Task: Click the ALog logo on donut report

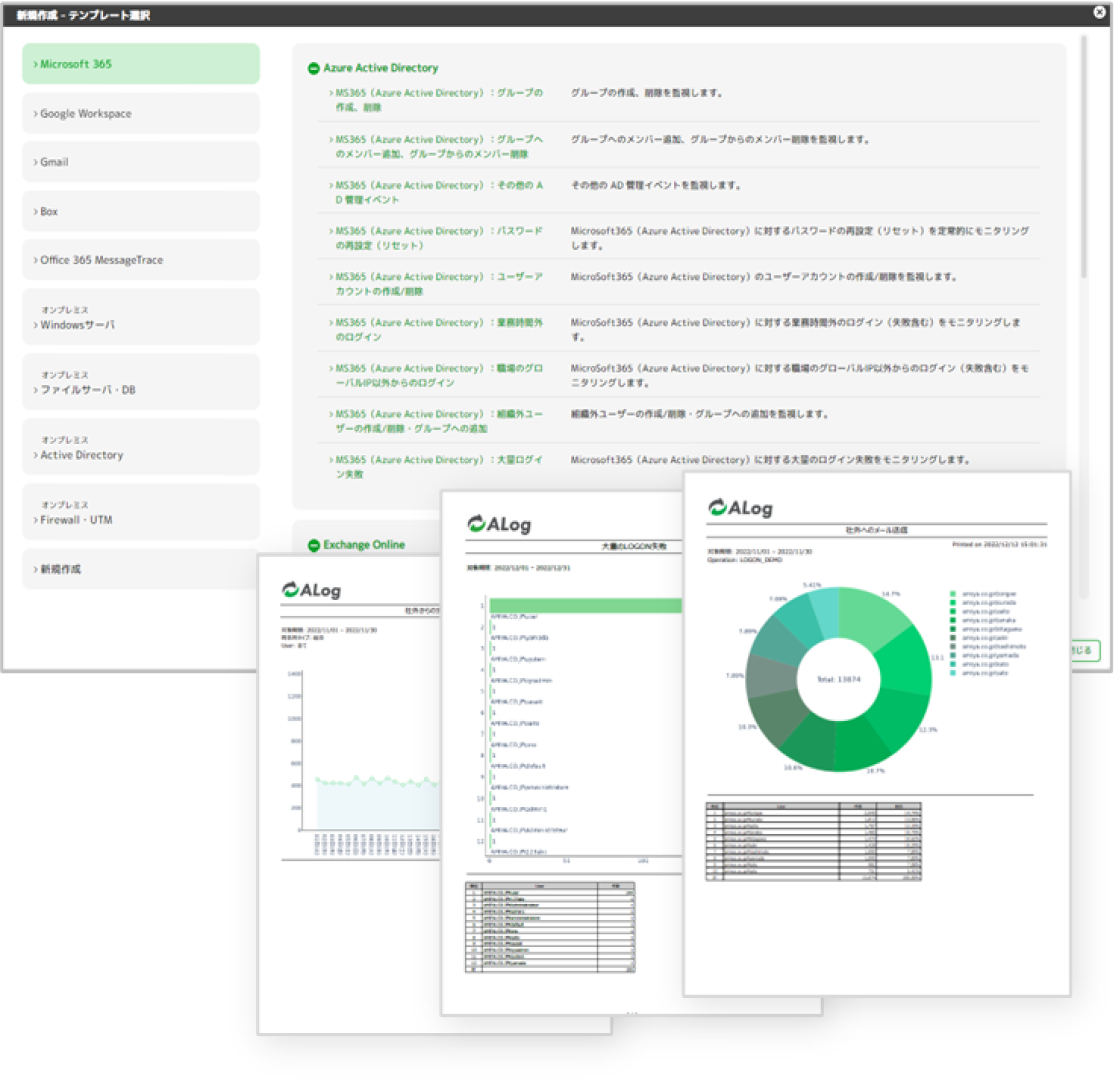Action: [x=741, y=508]
